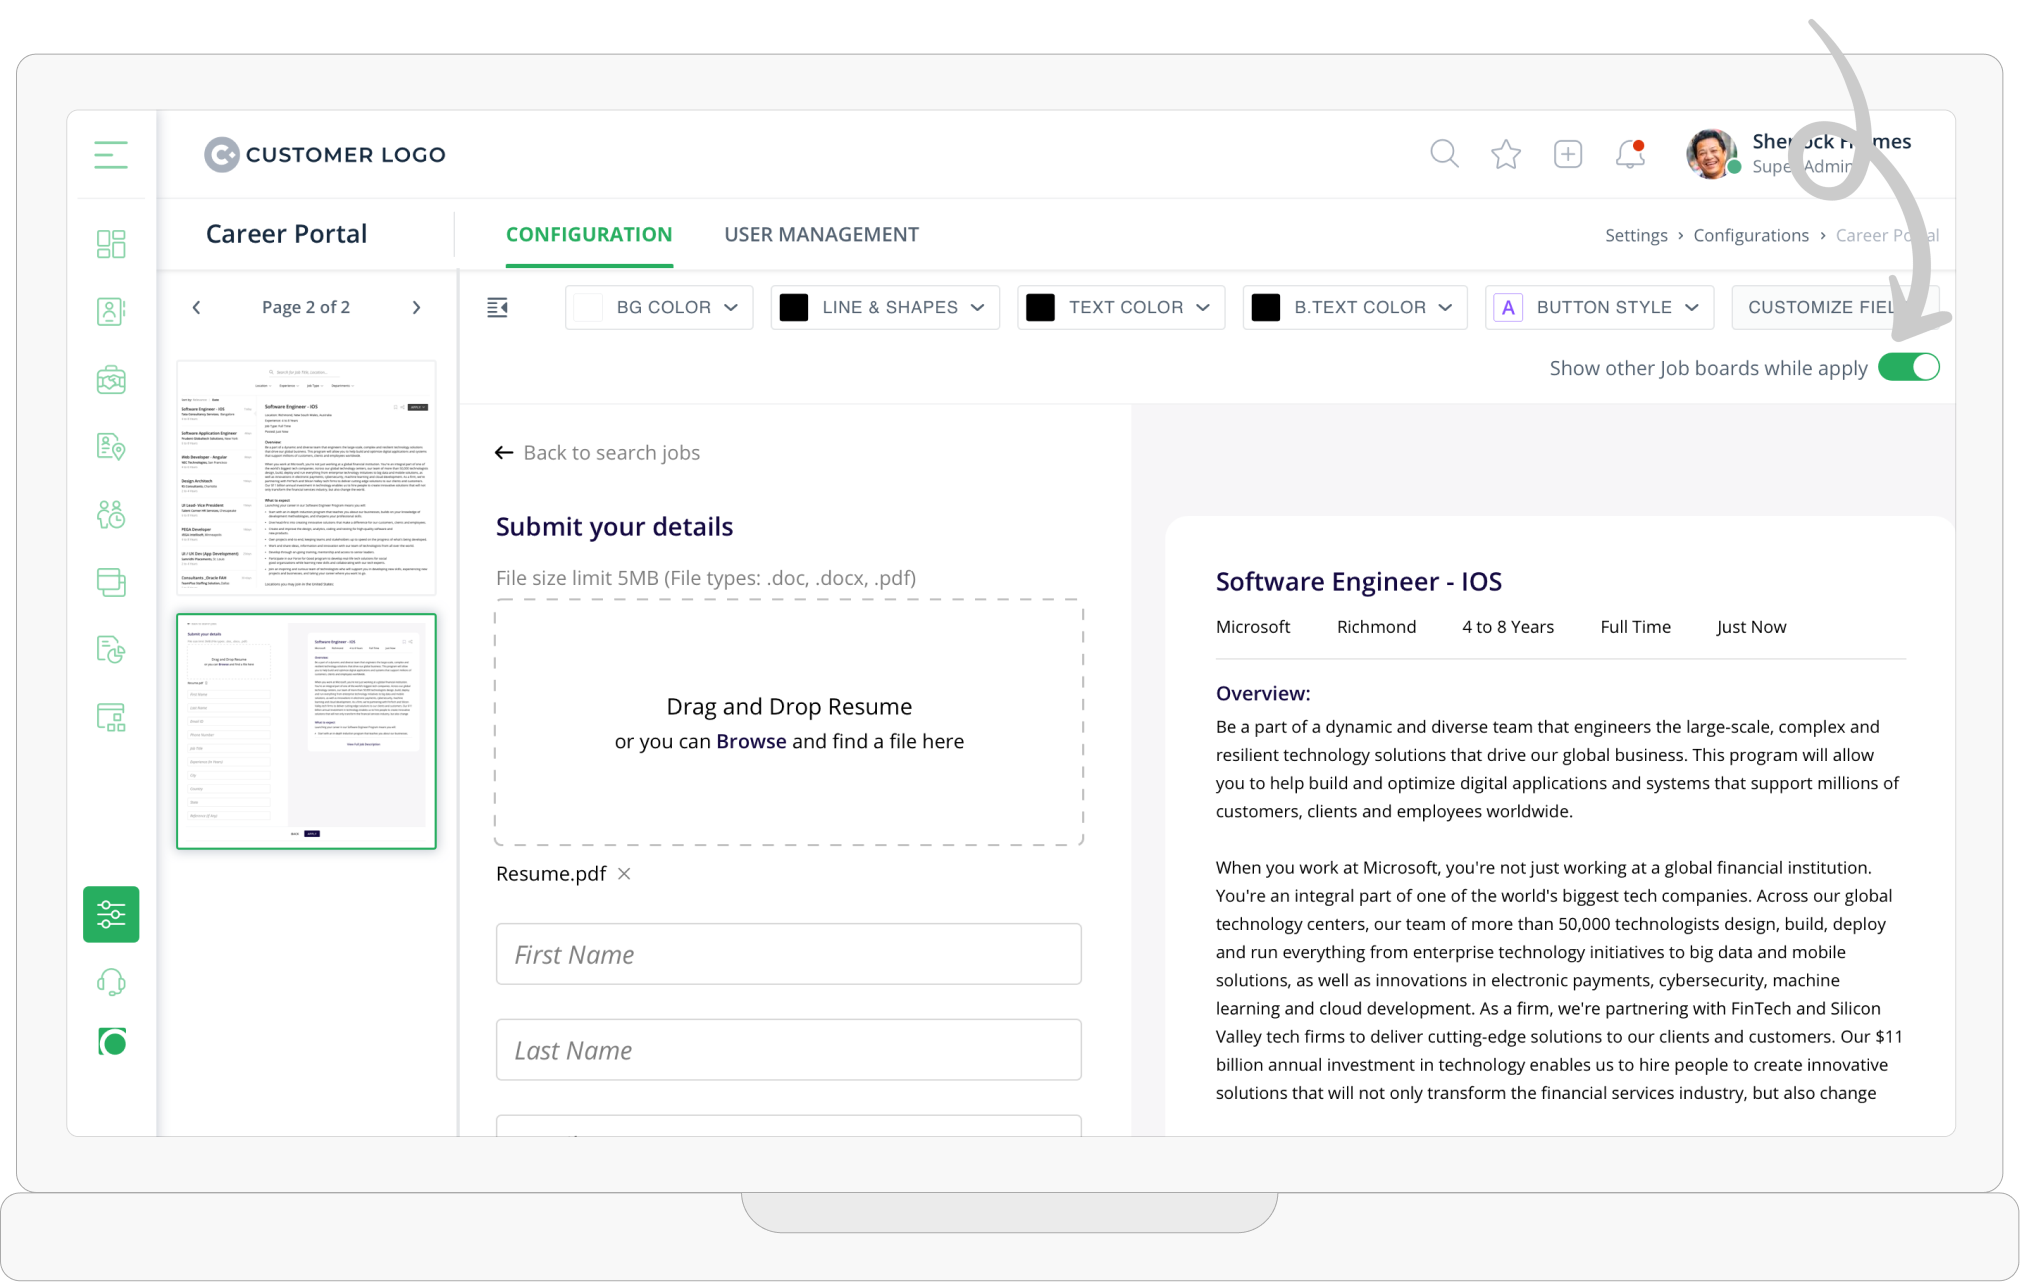Click the Browse link in resume dropzone
The image size is (2020, 1282).
[751, 741]
